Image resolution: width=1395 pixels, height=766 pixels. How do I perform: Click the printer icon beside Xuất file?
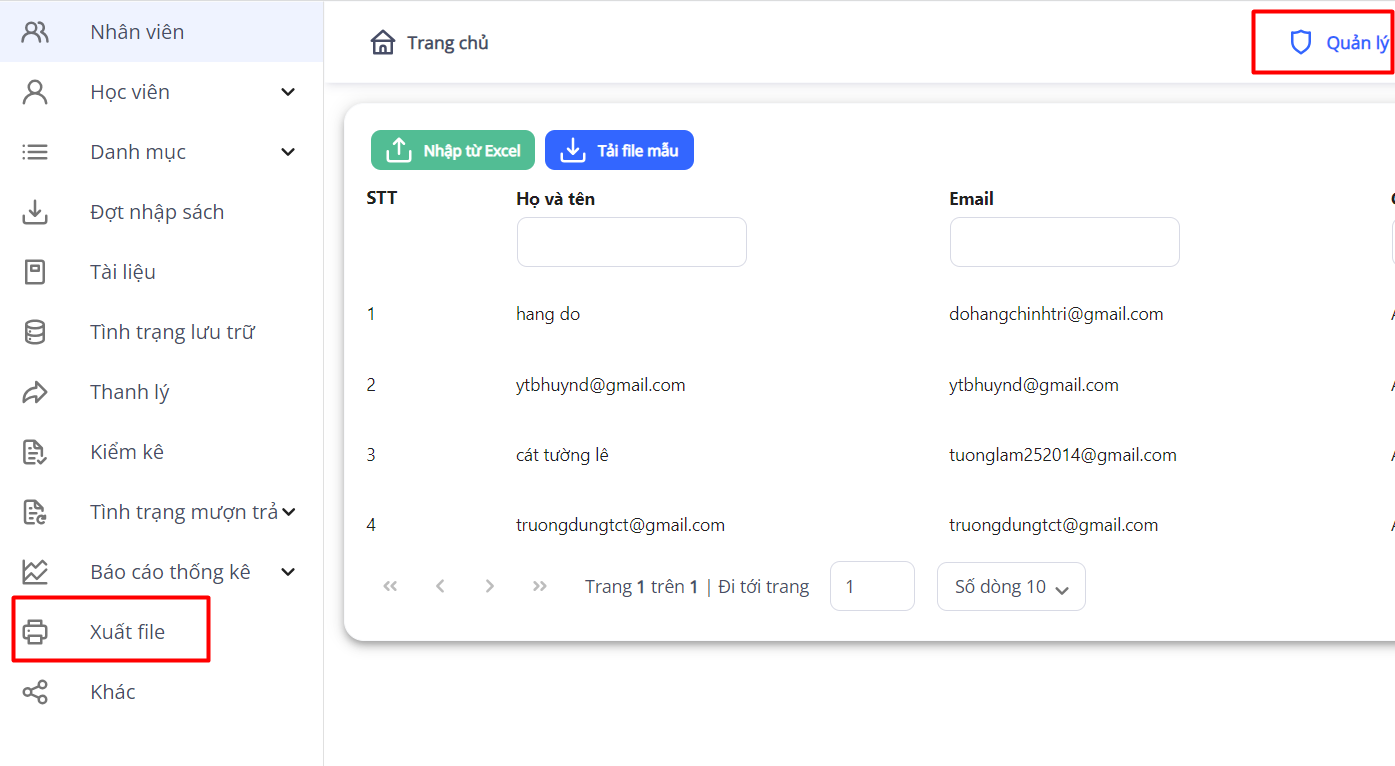coord(35,632)
